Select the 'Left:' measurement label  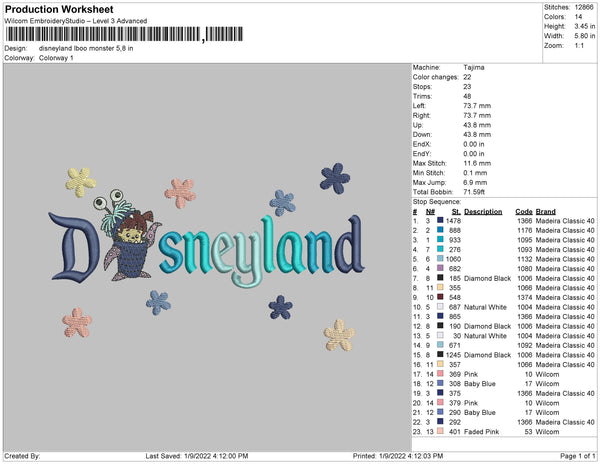[x=419, y=106]
